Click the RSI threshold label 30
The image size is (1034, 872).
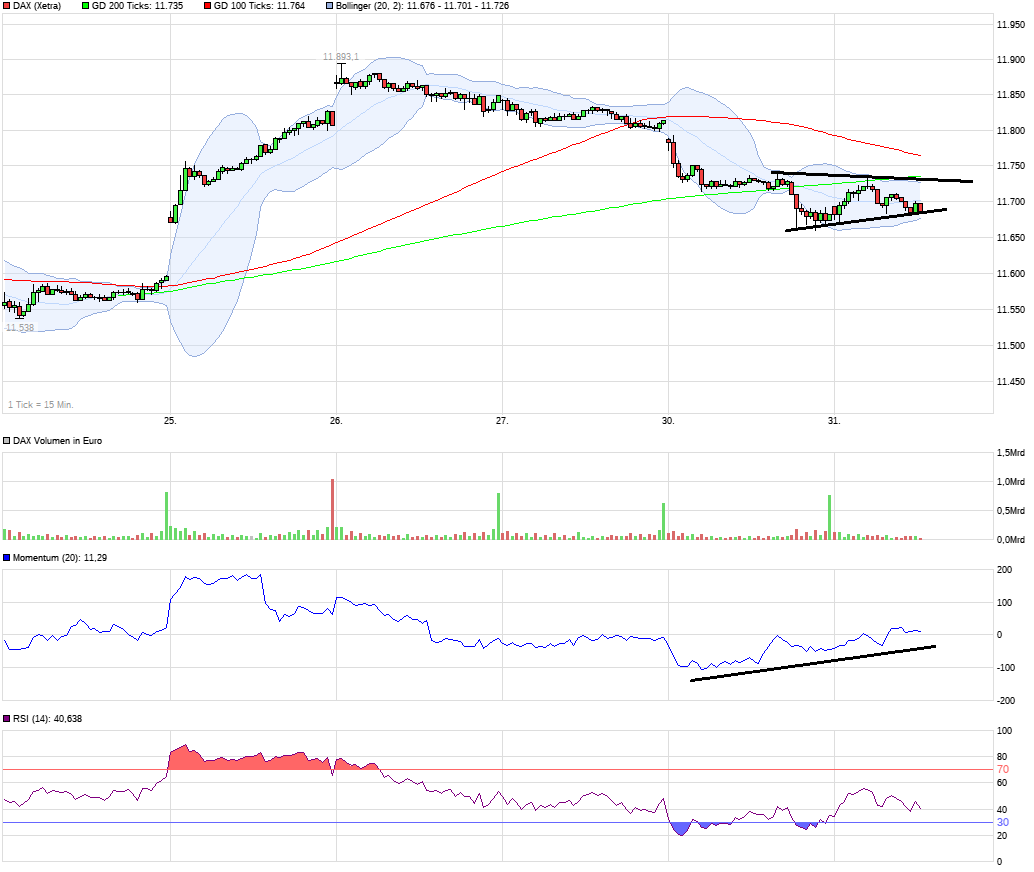(x=1003, y=823)
